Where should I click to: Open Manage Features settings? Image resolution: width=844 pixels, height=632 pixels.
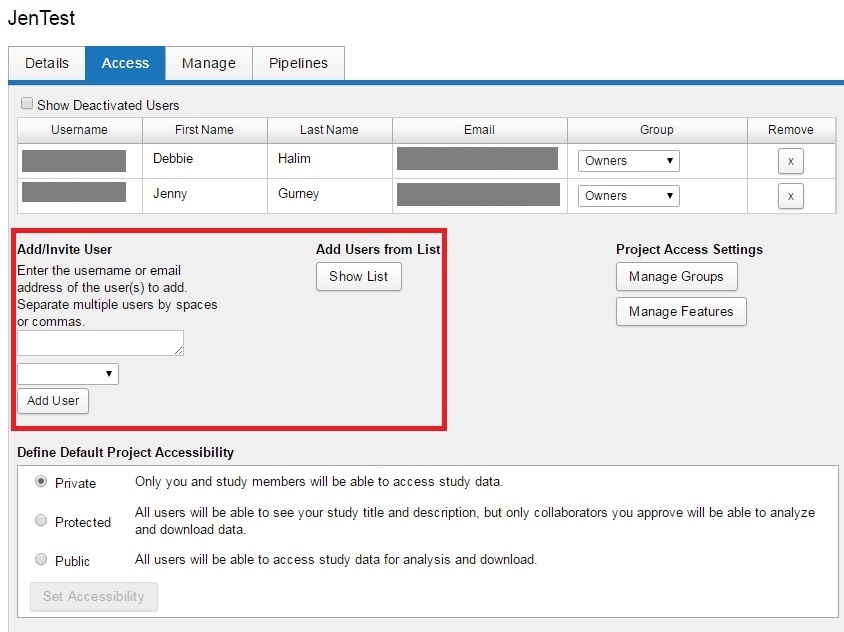(681, 312)
